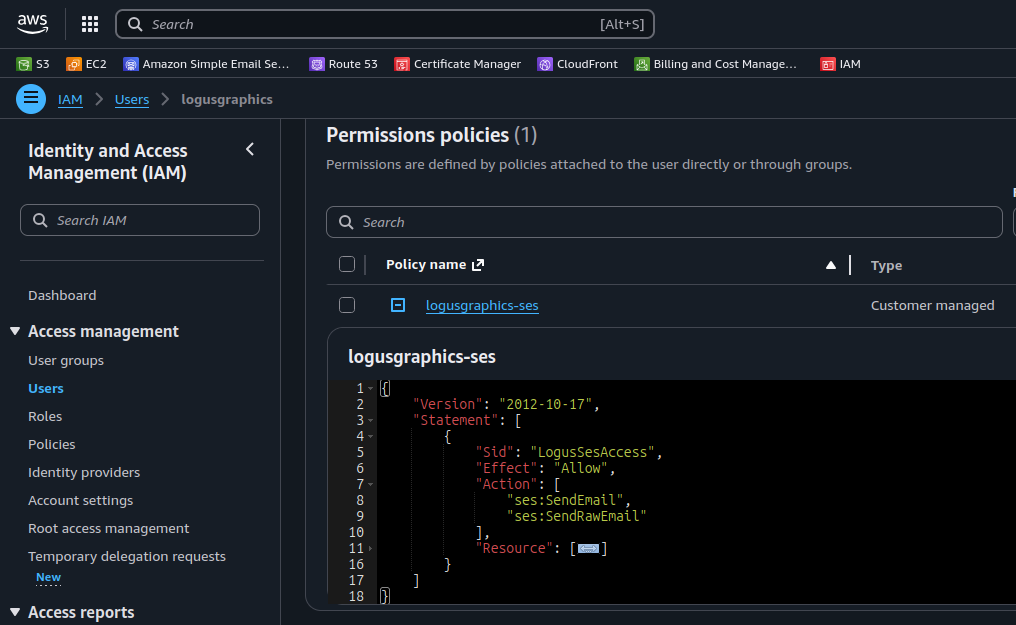Click the Permissions policies heading
1016x625 pixels.
[x=432, y=135]
